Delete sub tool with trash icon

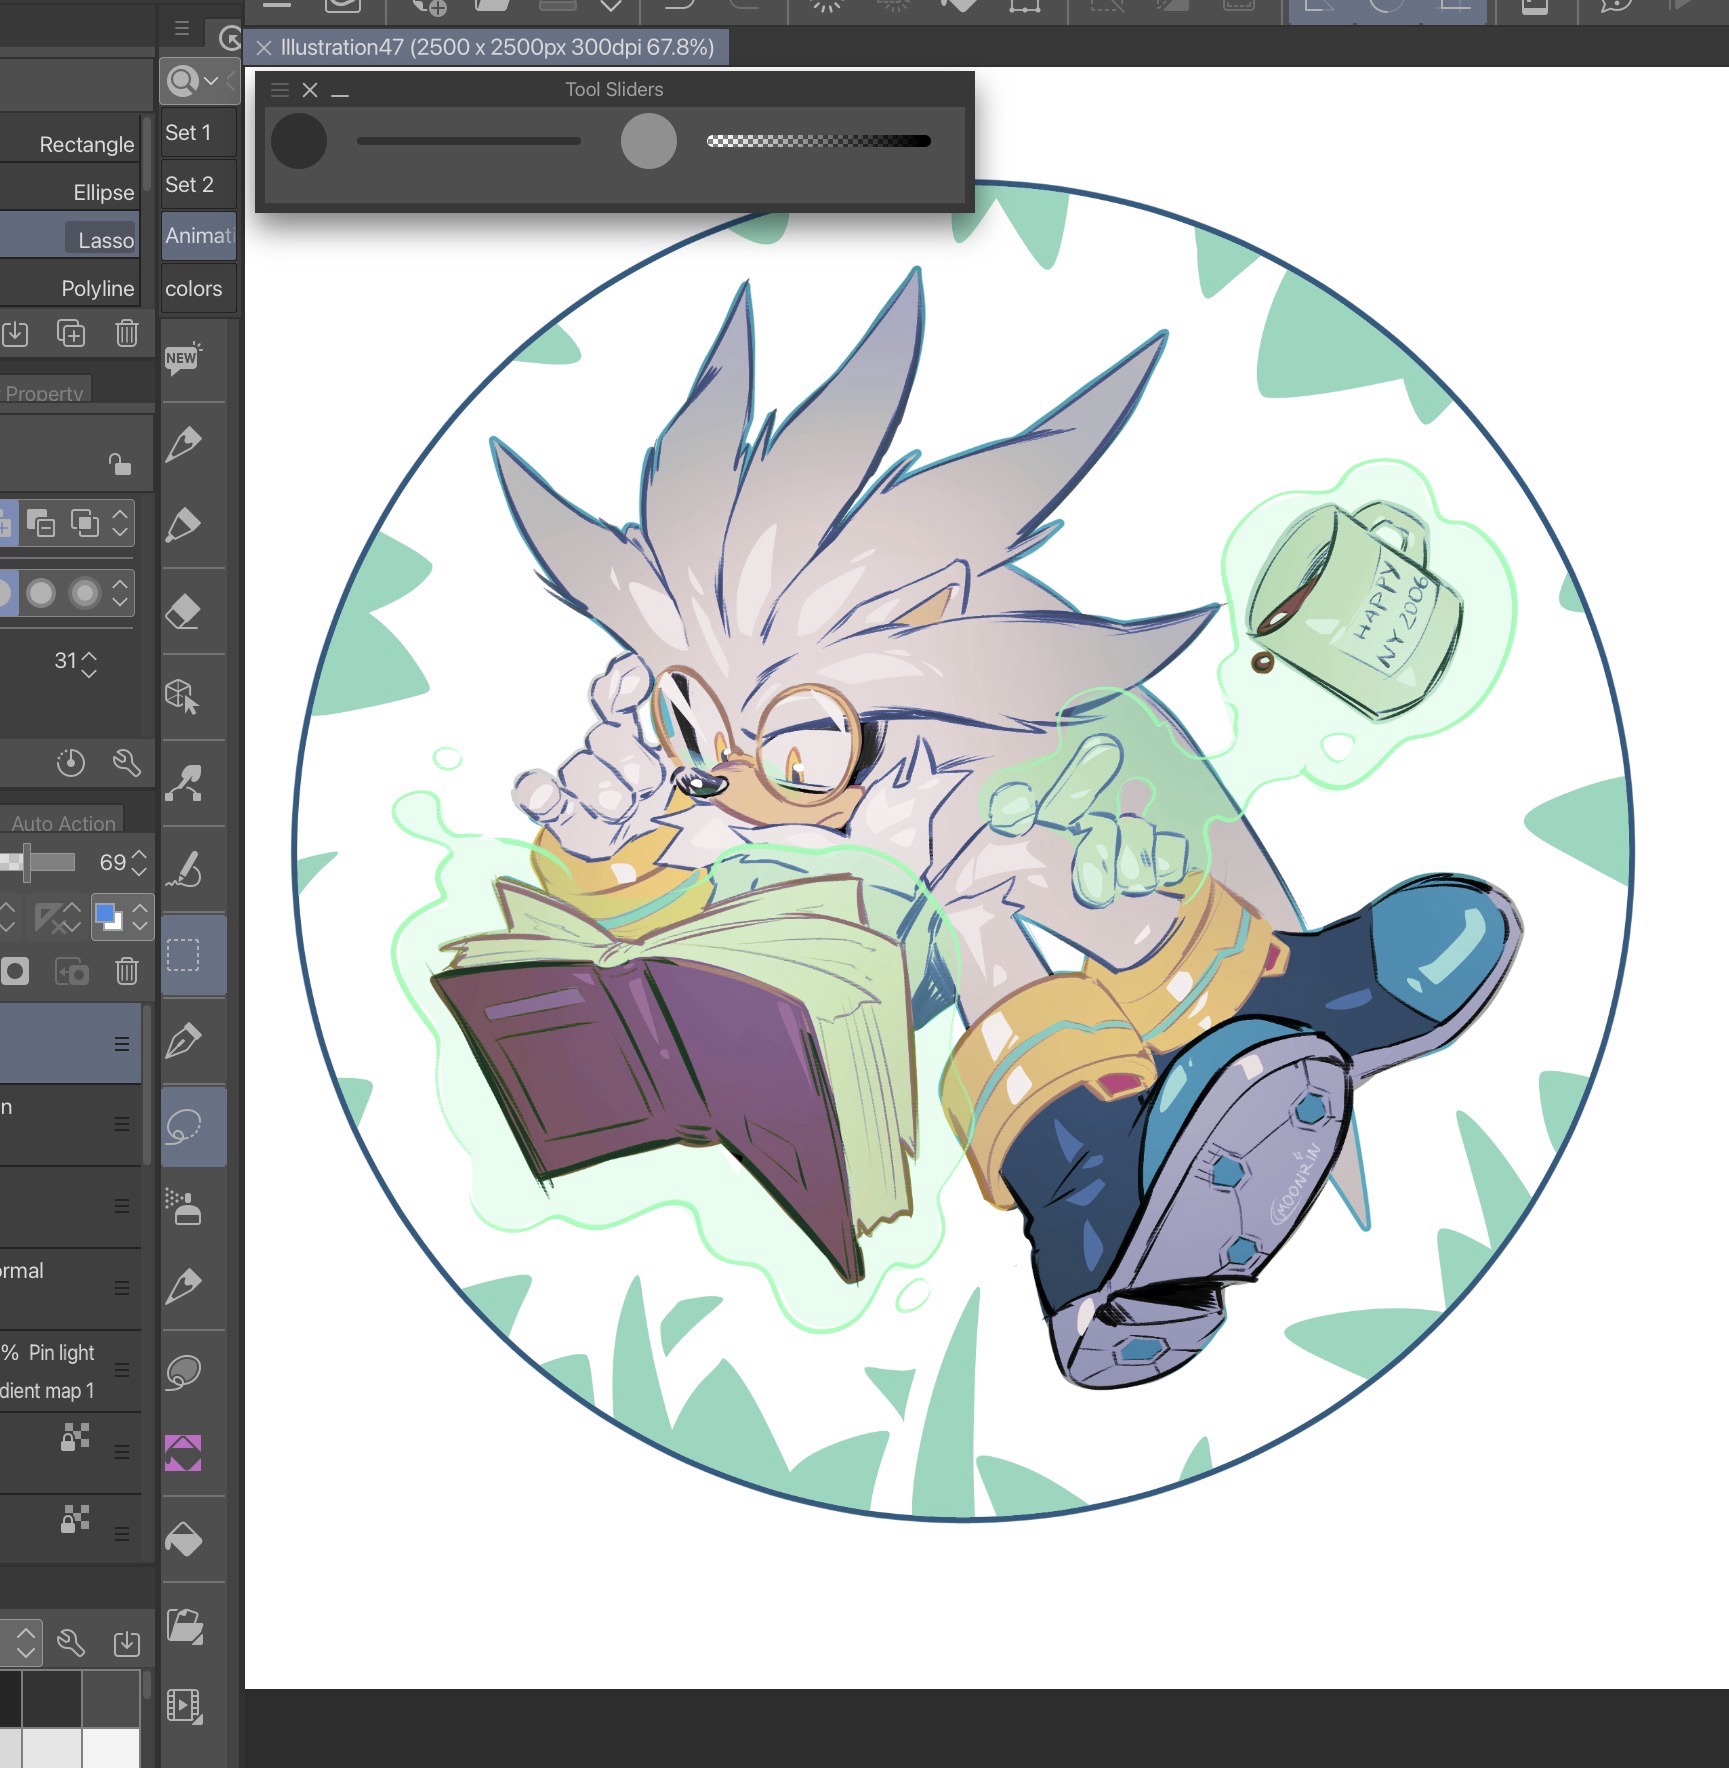[x=126, y=333]
